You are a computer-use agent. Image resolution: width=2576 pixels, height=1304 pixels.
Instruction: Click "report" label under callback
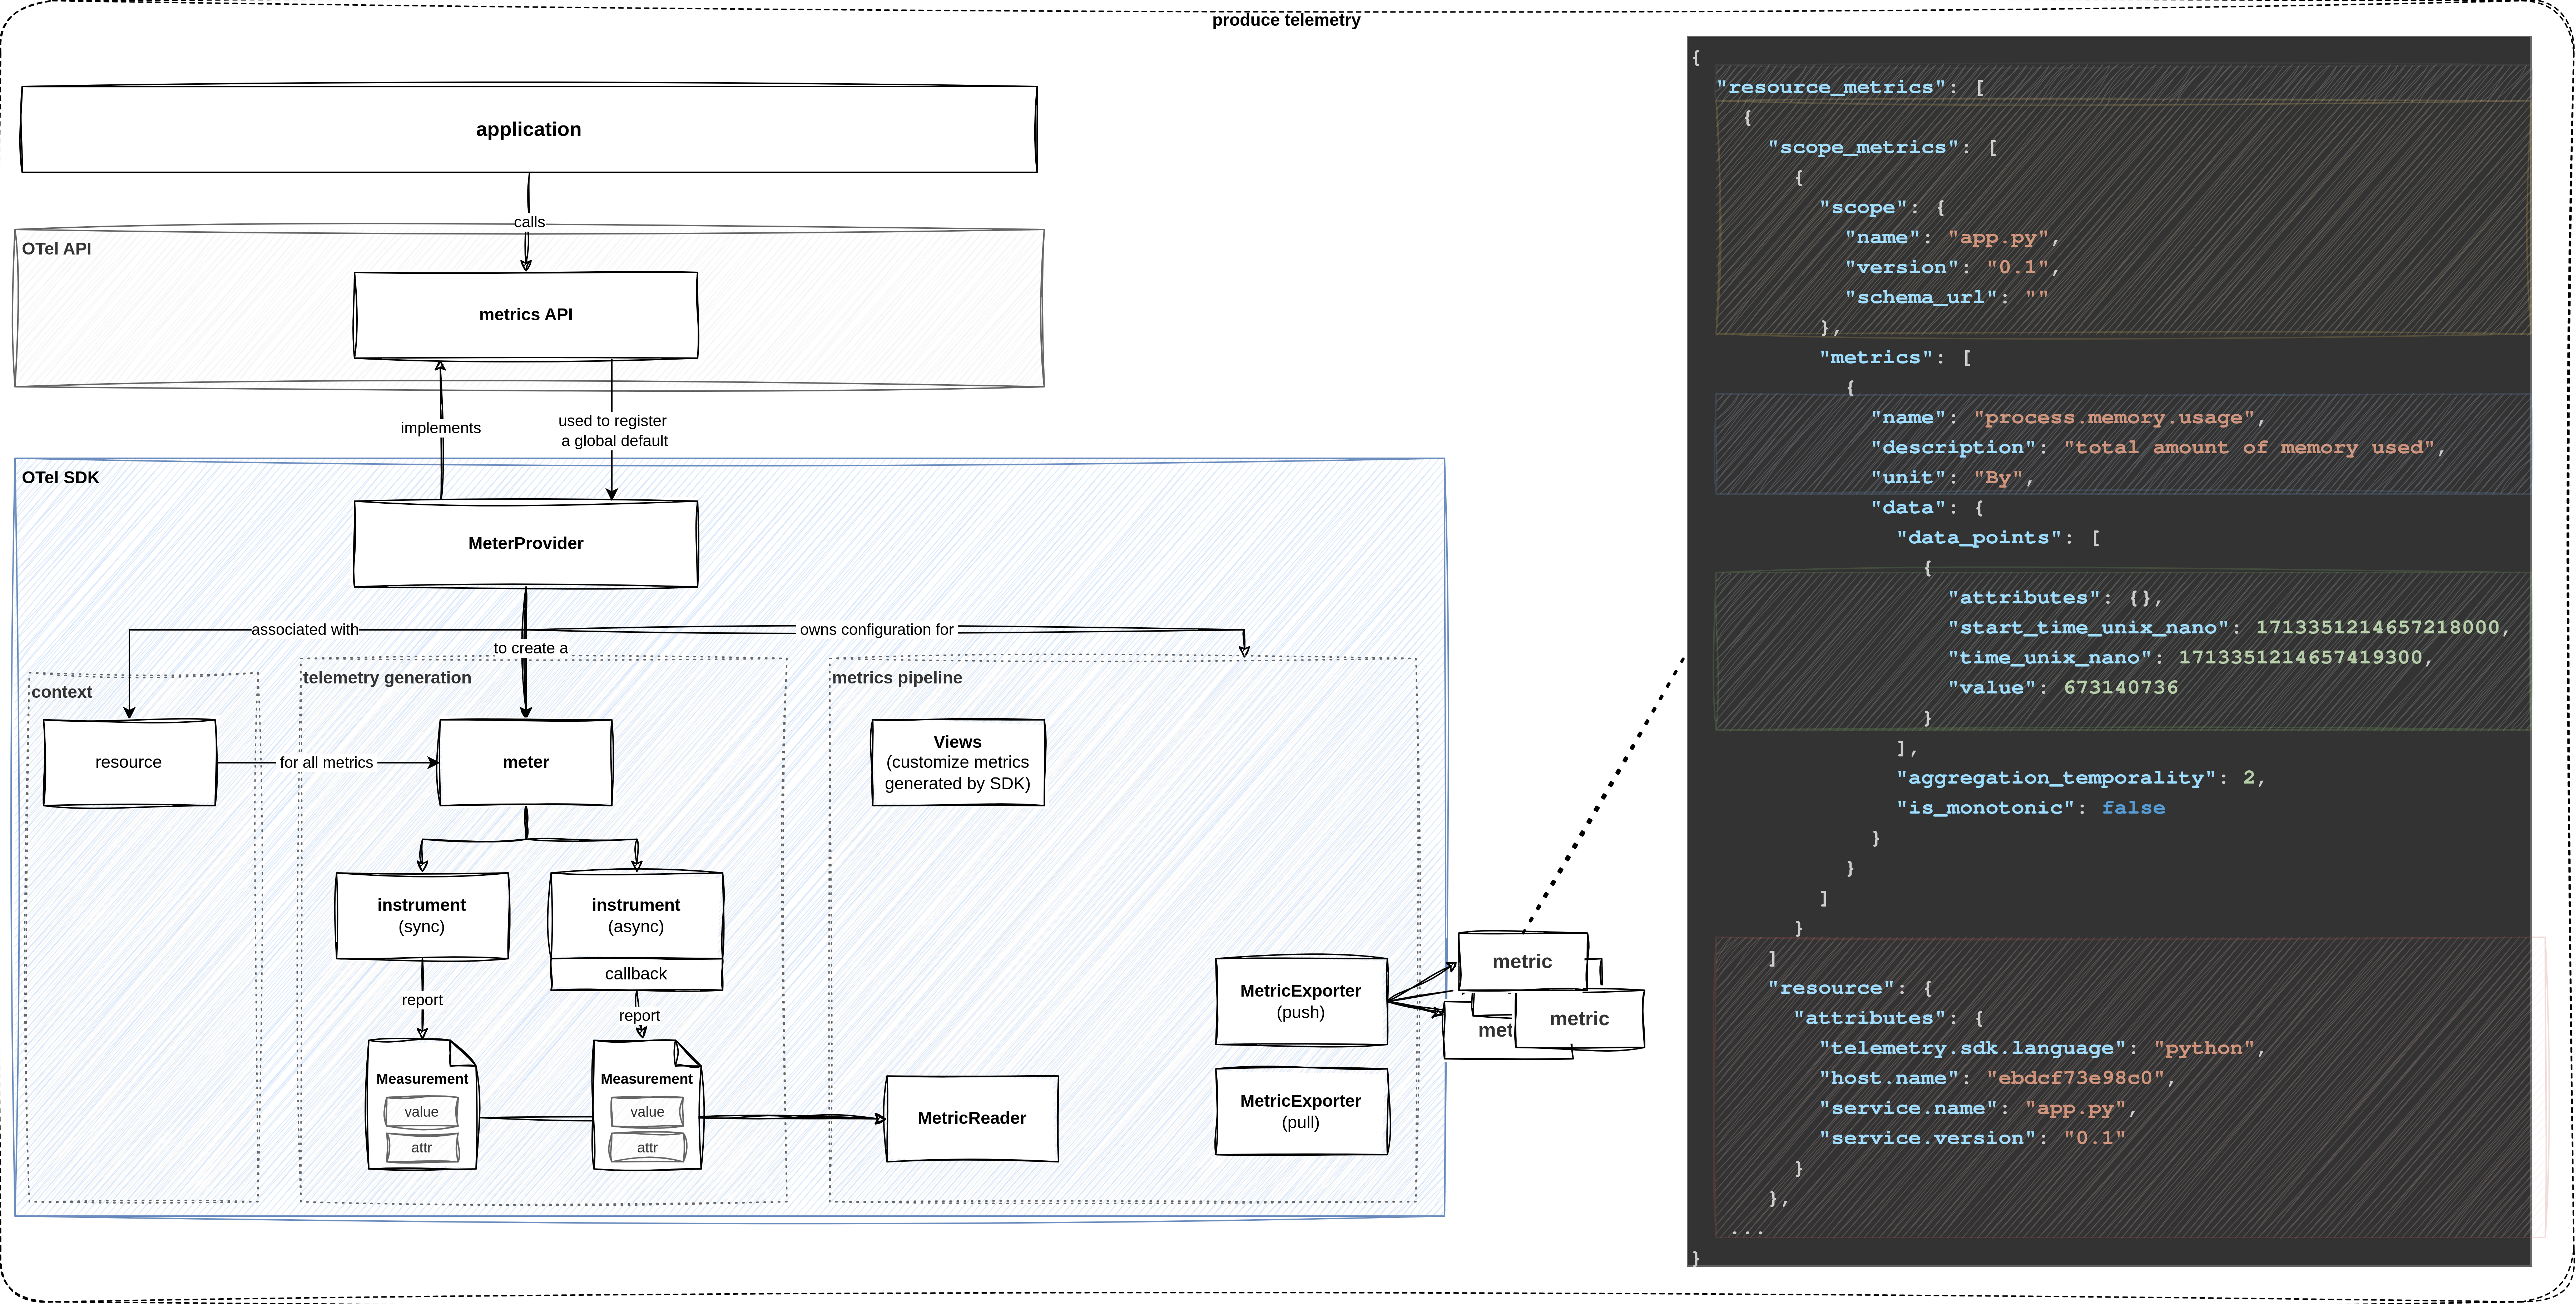coord(639,1016)
